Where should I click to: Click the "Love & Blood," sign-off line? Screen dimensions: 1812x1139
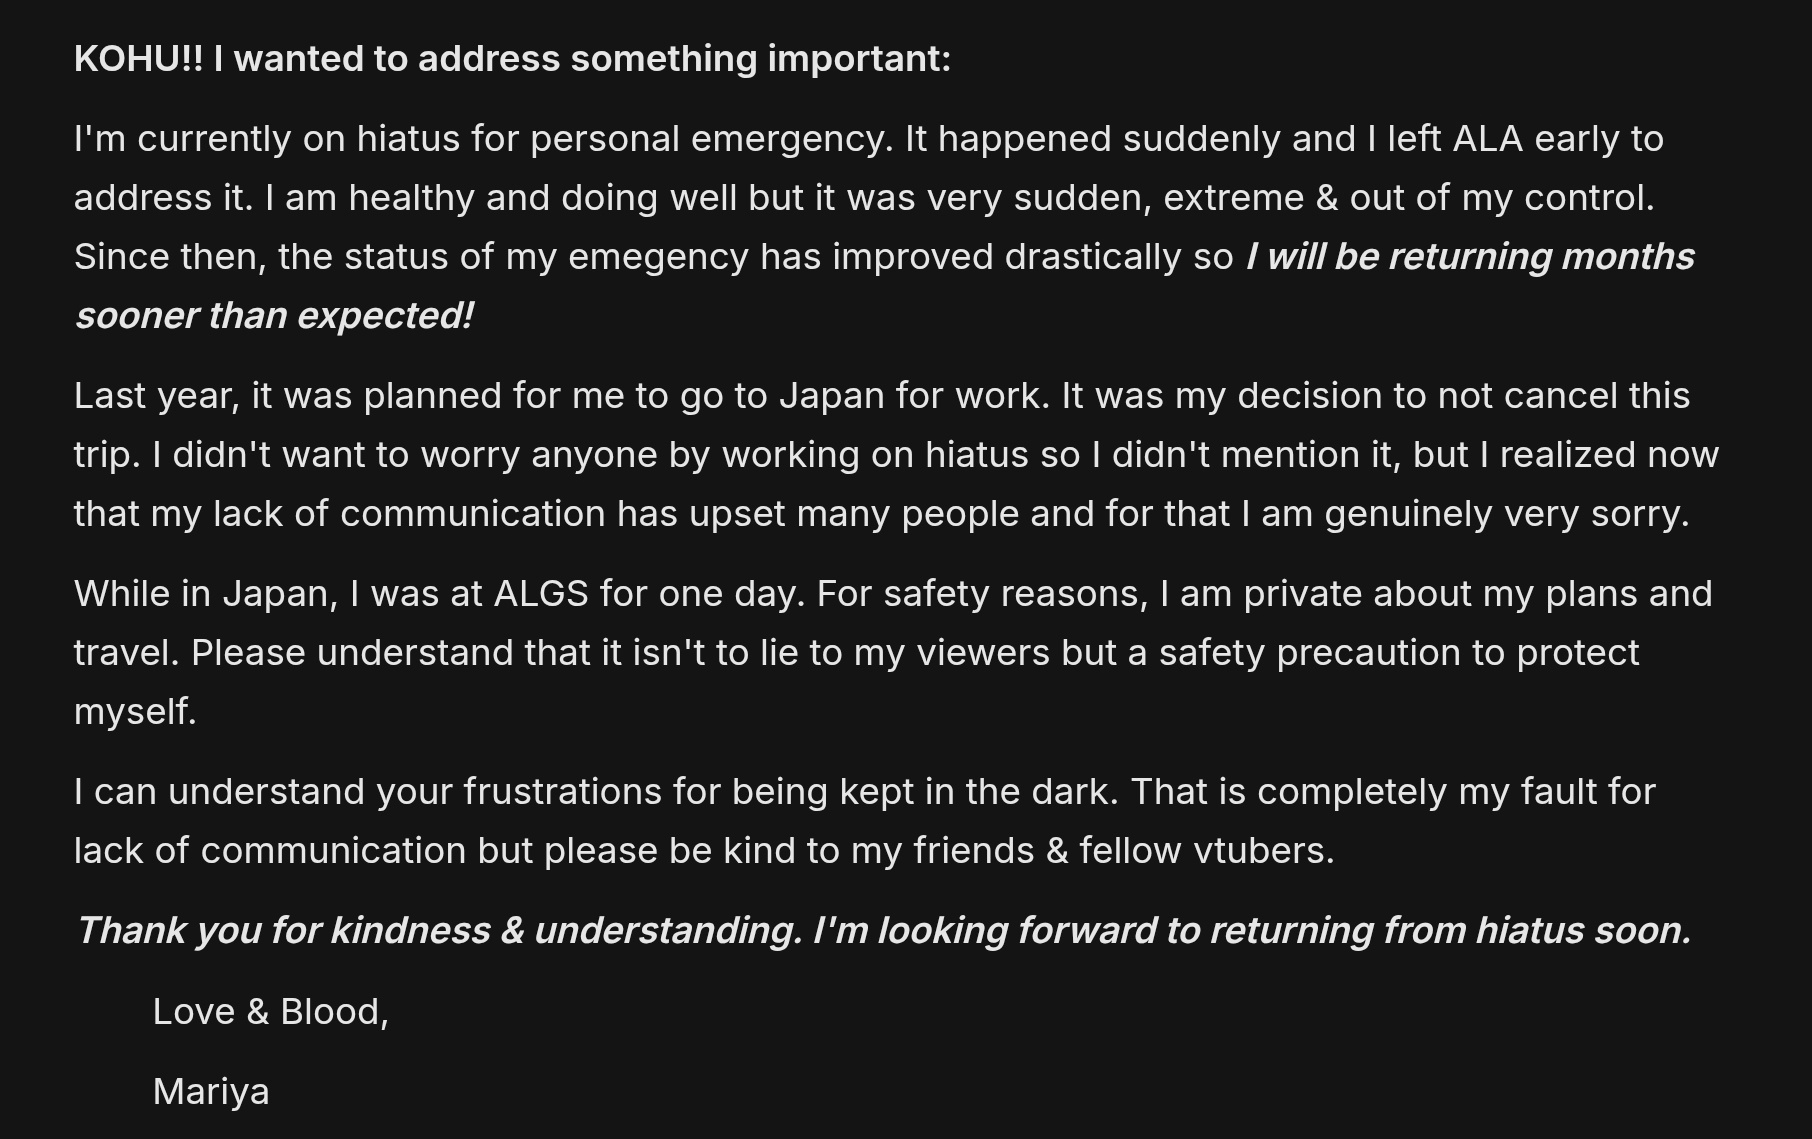[x=270, y=1012]
